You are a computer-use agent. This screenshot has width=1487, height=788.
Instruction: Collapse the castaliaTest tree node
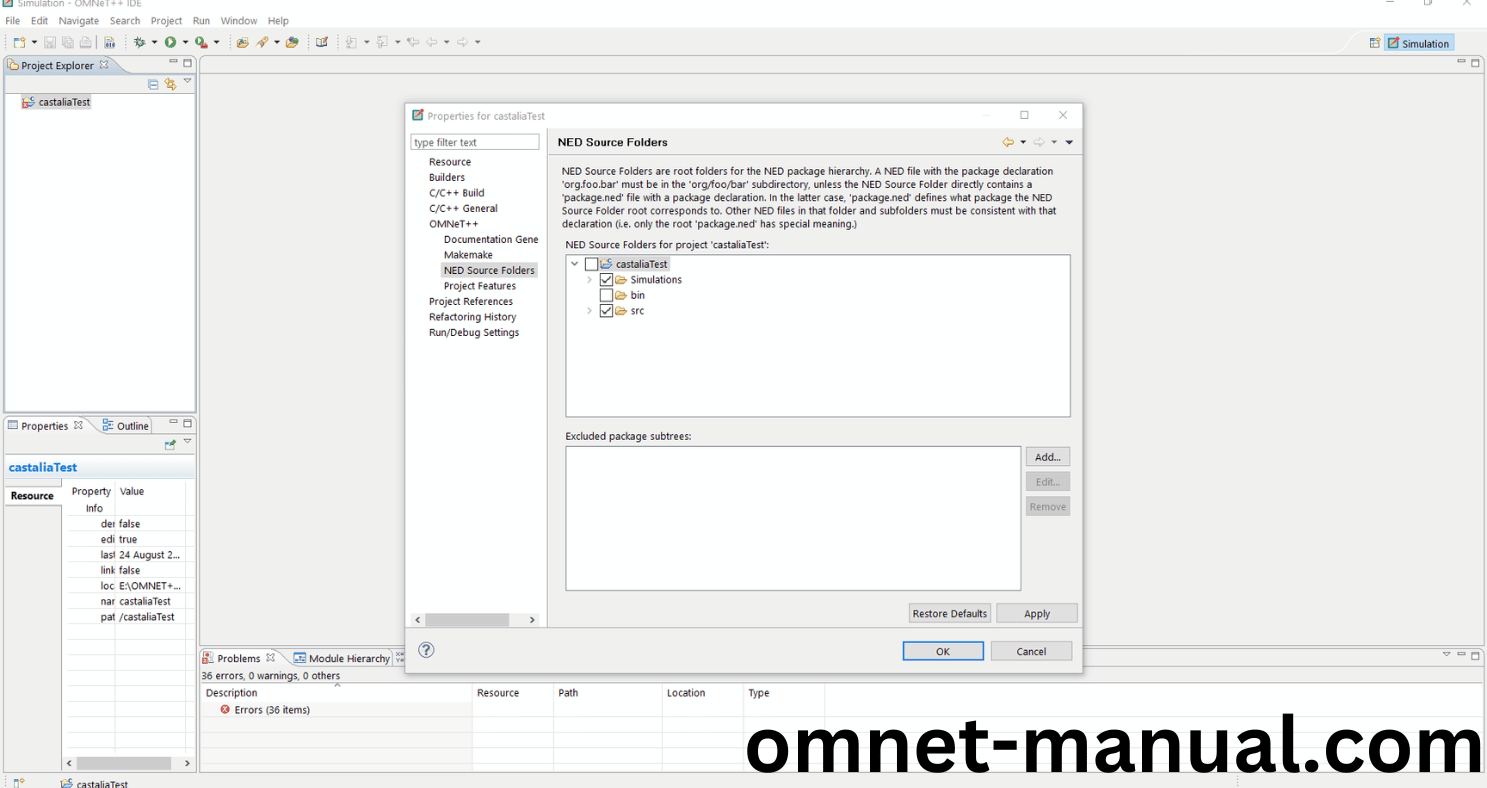tap(574, 264)
